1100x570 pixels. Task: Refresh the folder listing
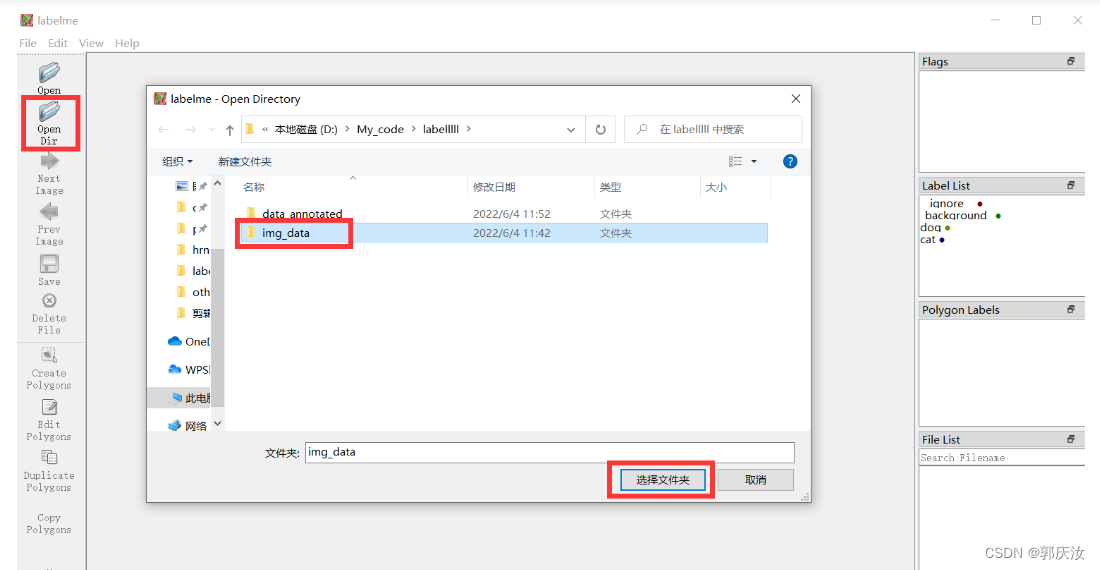click(601, 130)
